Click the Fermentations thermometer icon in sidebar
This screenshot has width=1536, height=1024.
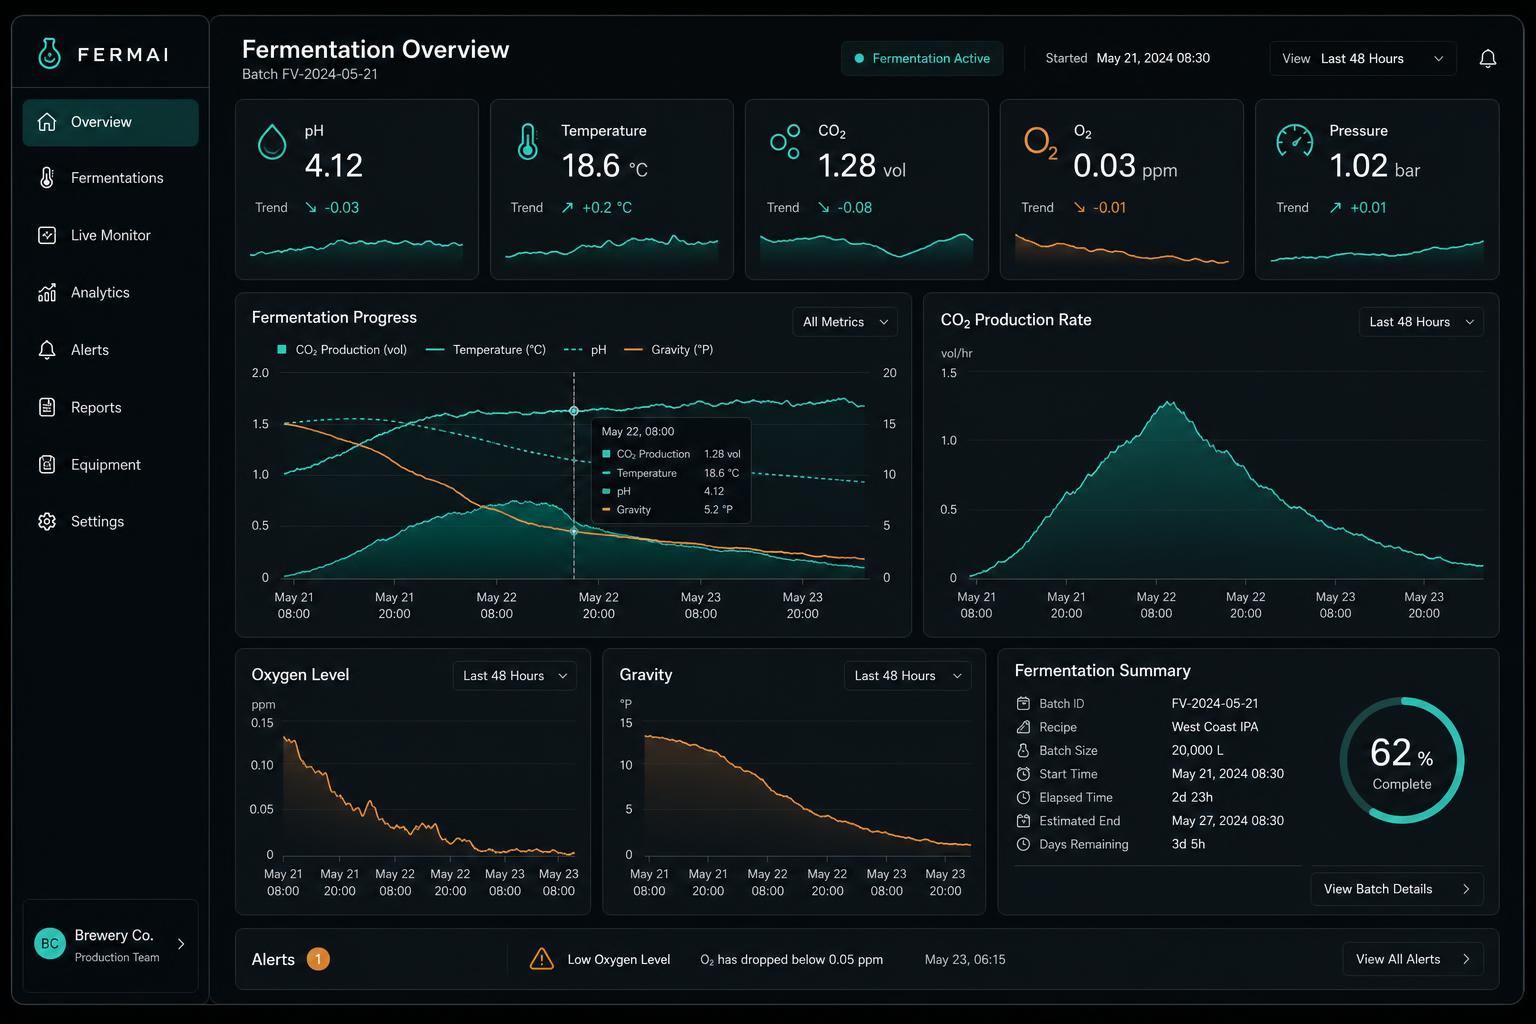pyautogui.click(x=47, y=178)
